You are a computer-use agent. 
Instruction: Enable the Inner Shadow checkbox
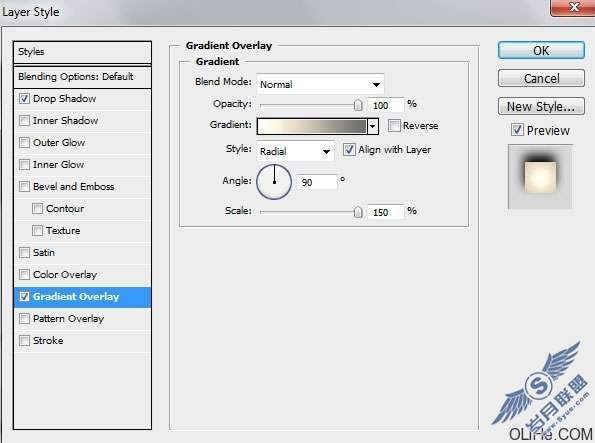[x=24, y=121]
